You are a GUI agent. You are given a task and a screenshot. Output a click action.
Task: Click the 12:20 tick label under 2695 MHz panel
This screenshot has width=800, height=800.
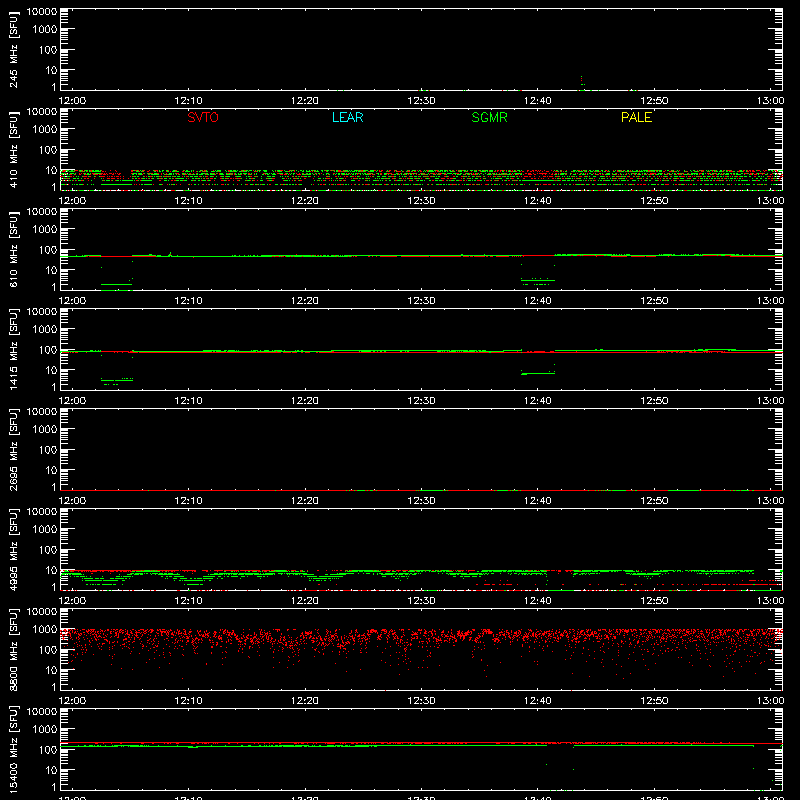(x=305, y=501)
